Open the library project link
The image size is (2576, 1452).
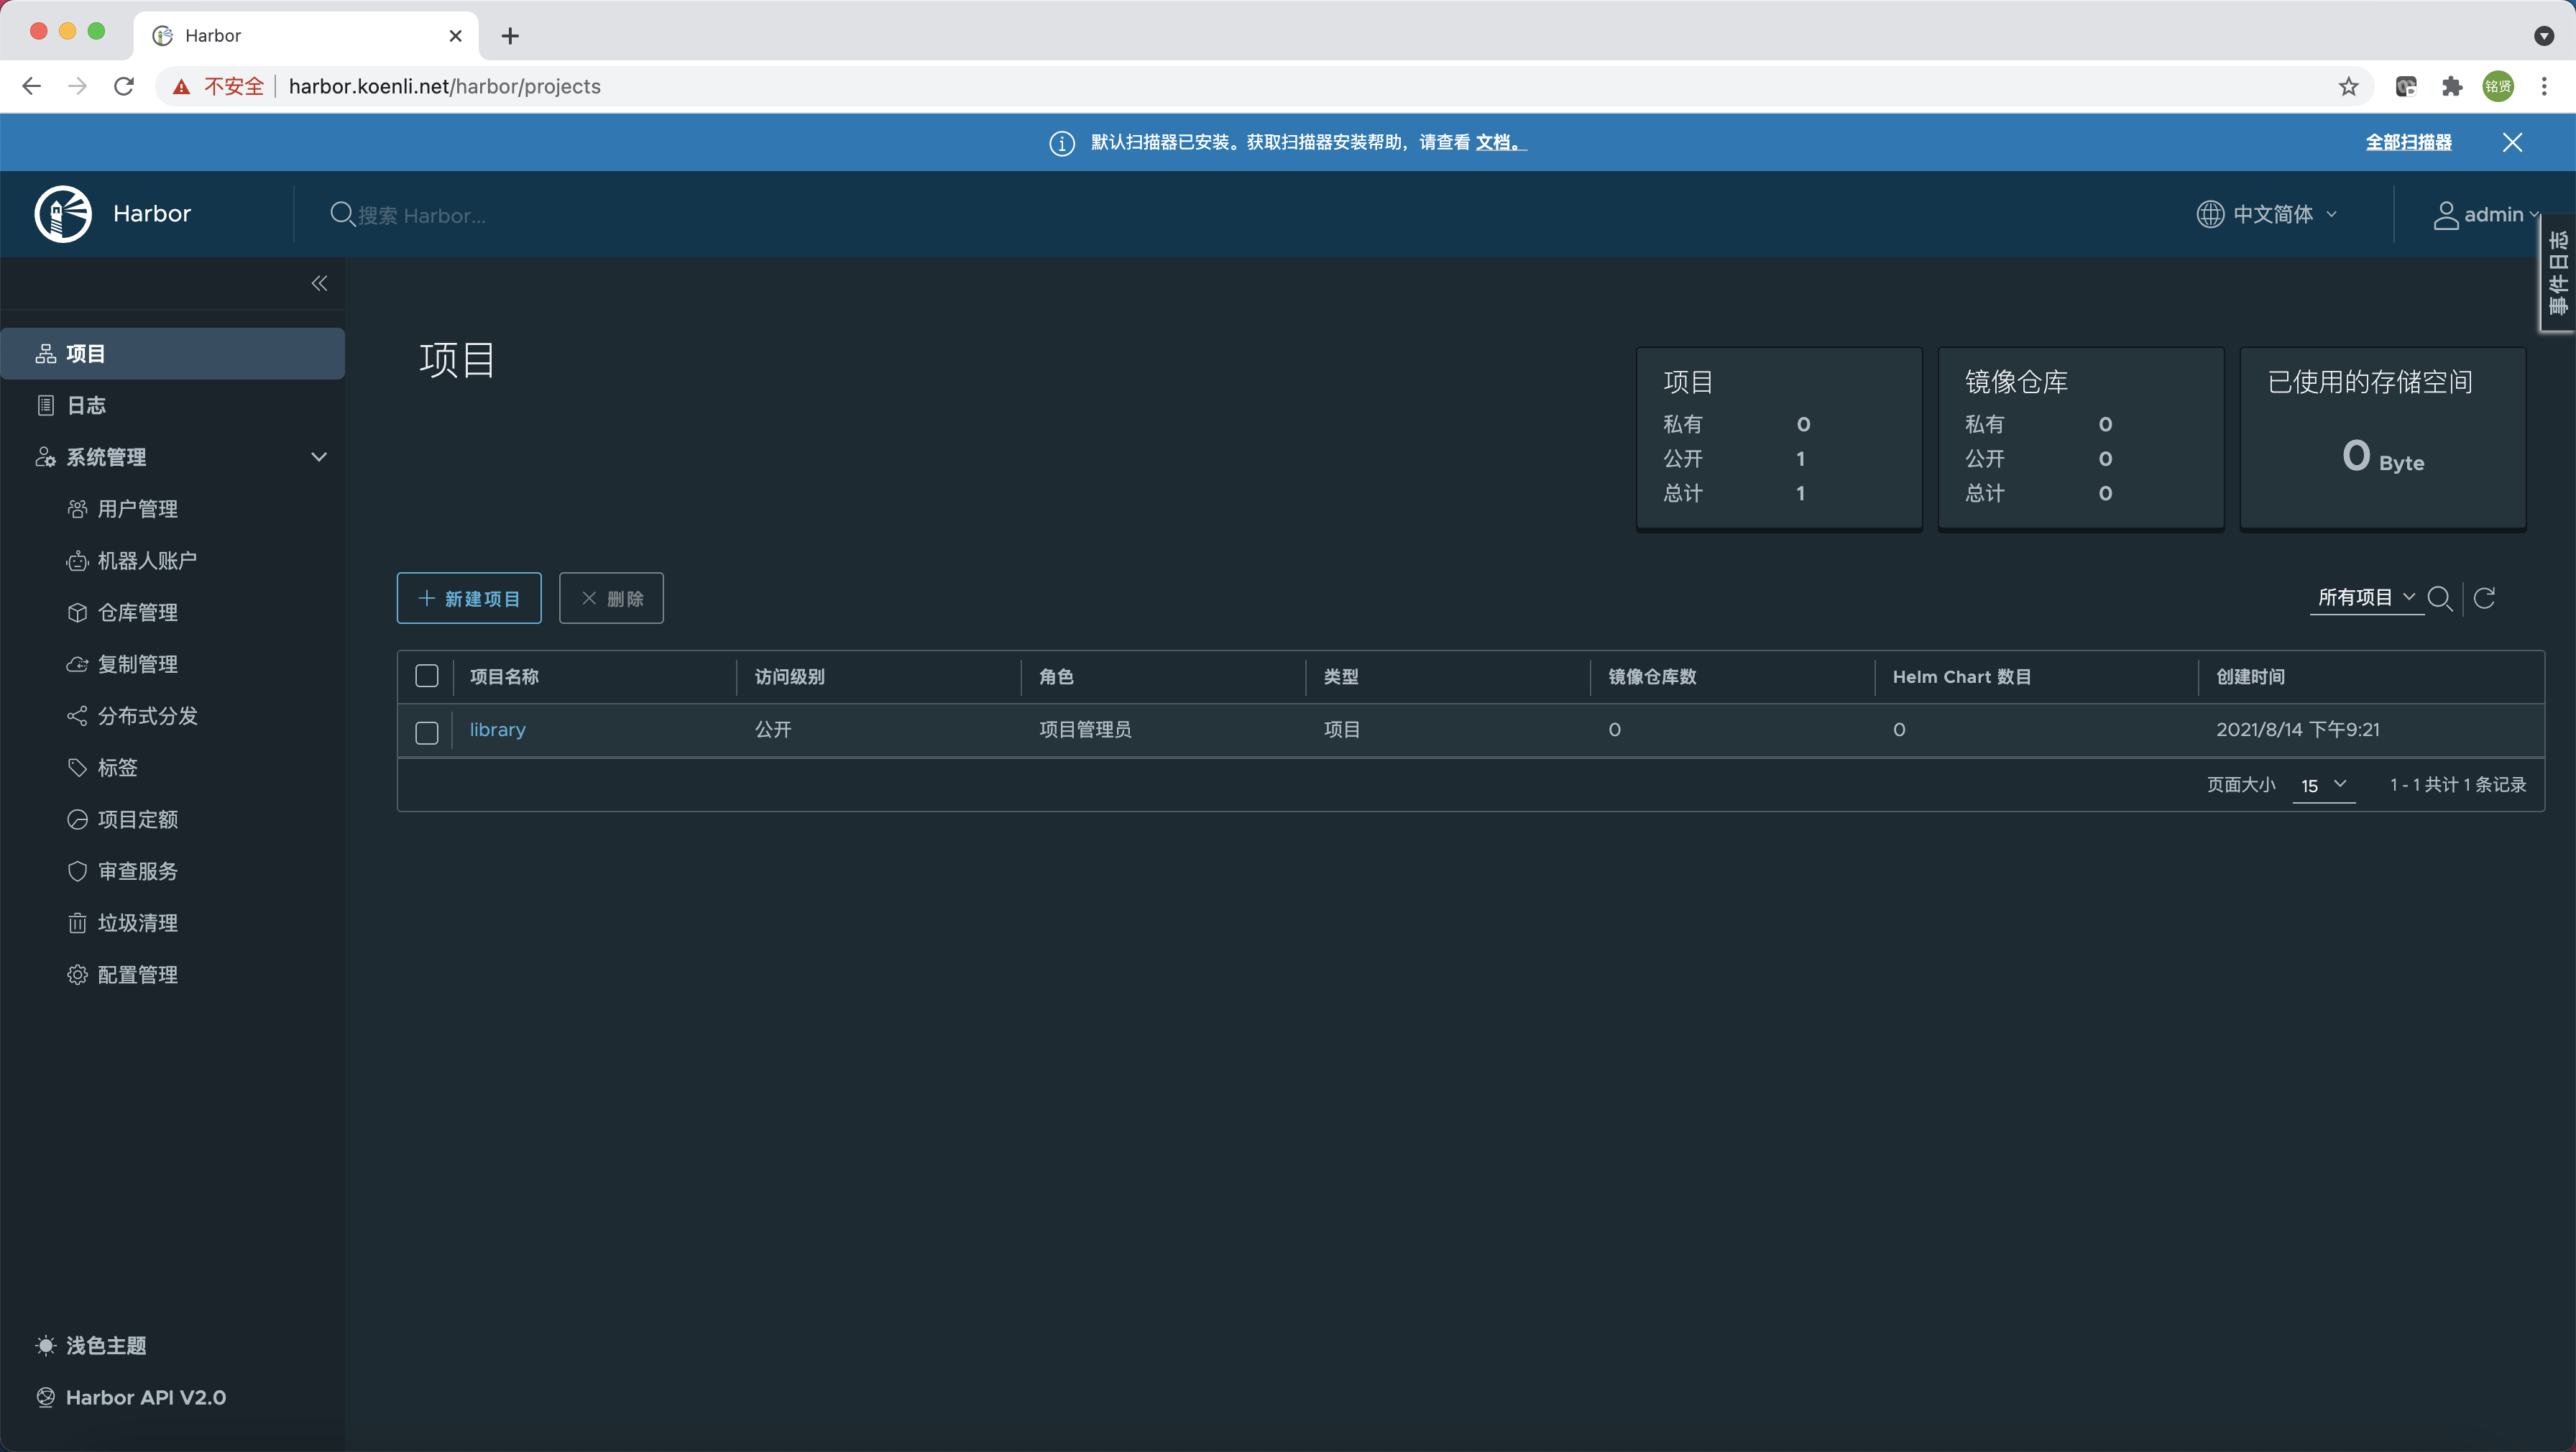point(497,729)
